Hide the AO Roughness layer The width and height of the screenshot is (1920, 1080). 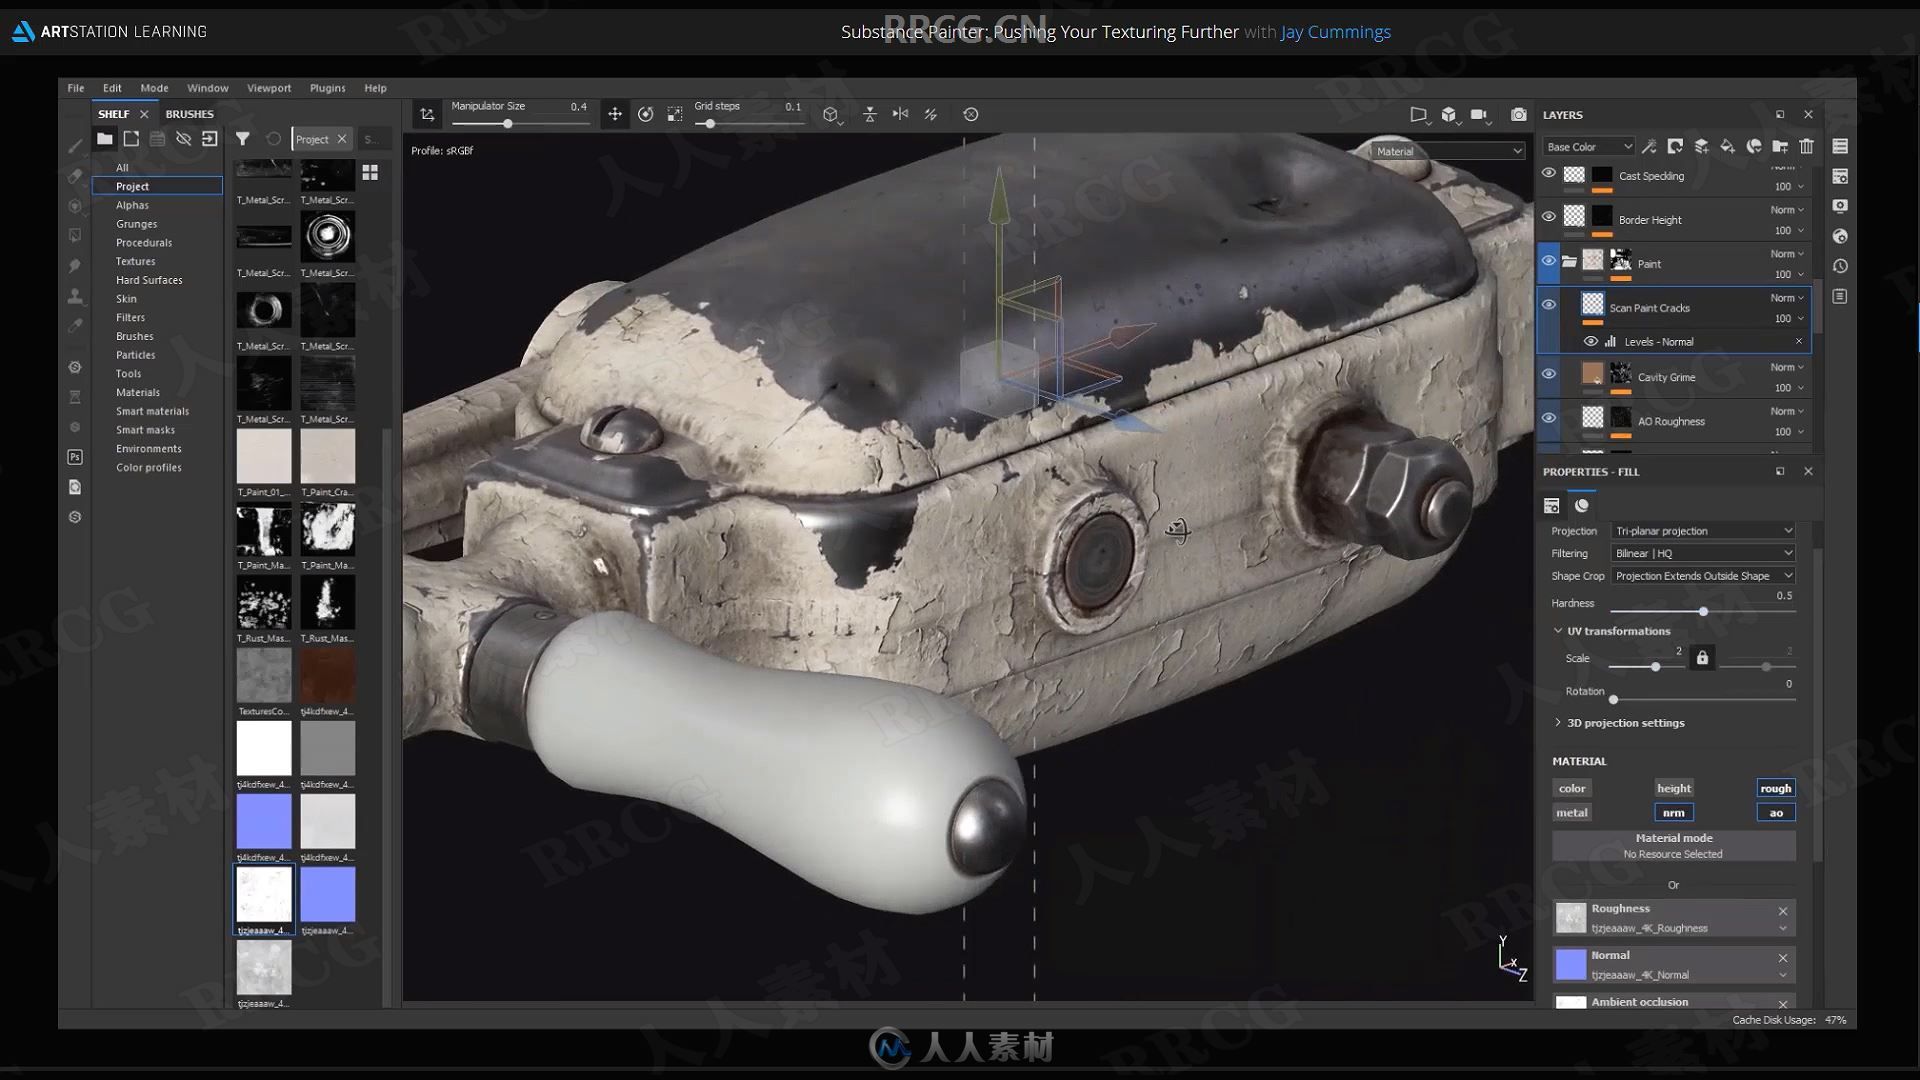coord(1548,418)
